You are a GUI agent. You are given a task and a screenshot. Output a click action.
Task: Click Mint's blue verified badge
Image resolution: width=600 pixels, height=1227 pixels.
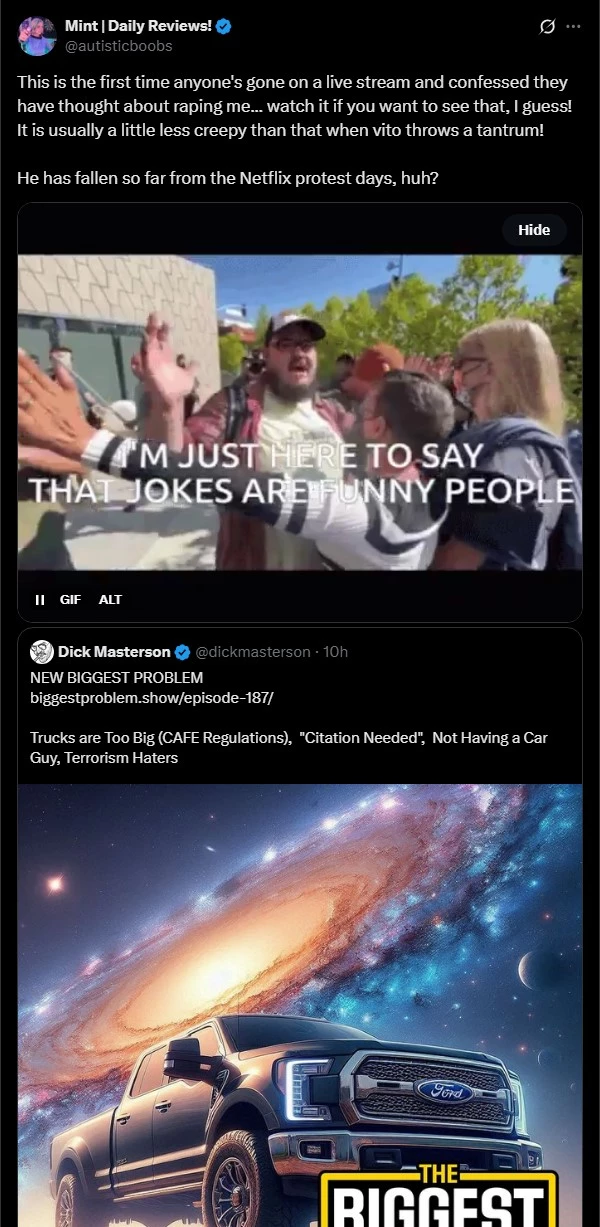(x=224, y=27)
